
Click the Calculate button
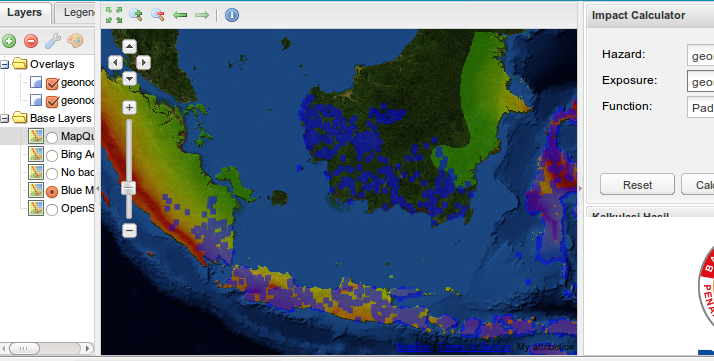click(698, 184)
